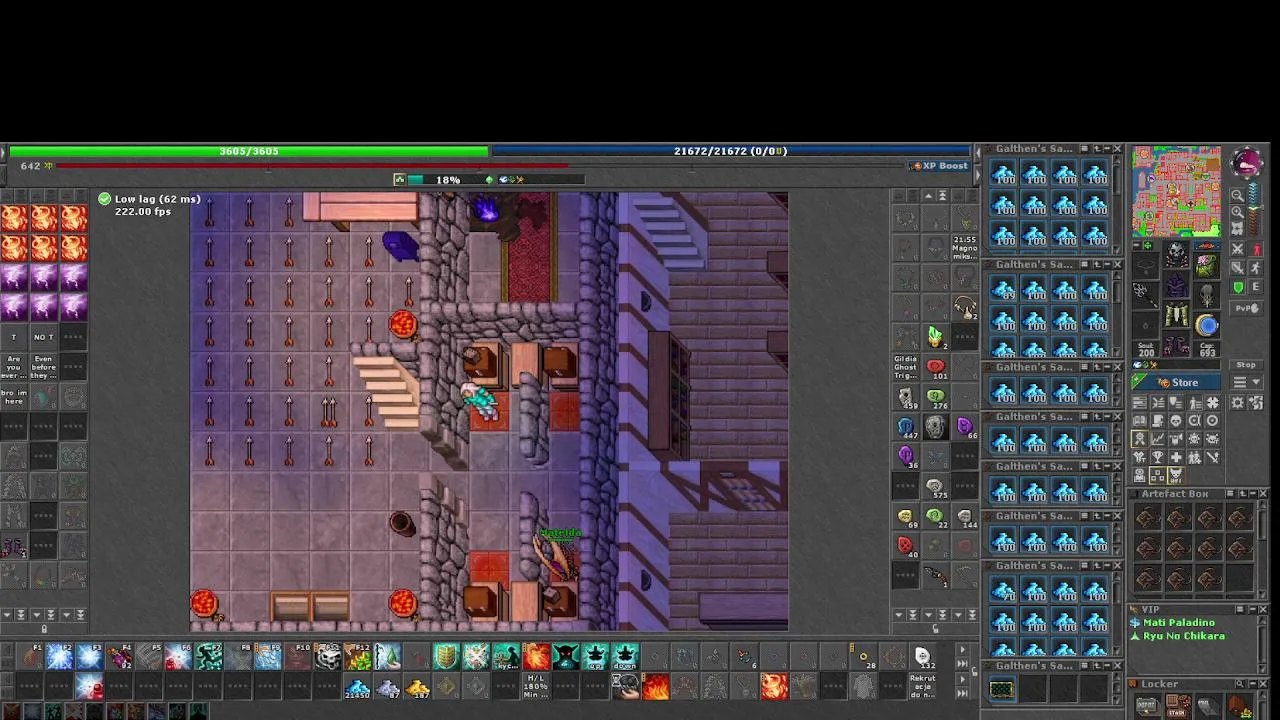Image resolution: width=1280 pixels, height=720 pixels.
Task: Toggle the bottom action bar lock icon
Action: click(975, 671)
